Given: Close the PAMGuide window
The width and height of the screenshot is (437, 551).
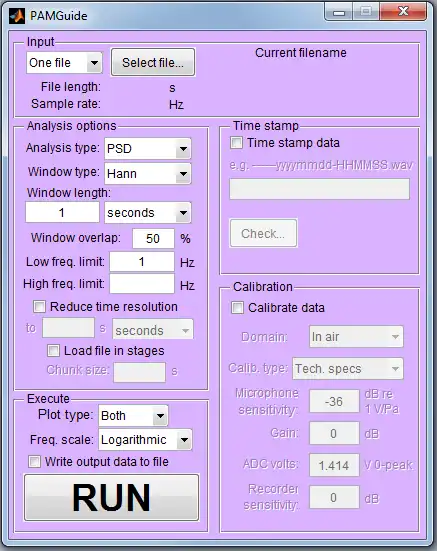Looking at the screenshot, I should (403, 12).
